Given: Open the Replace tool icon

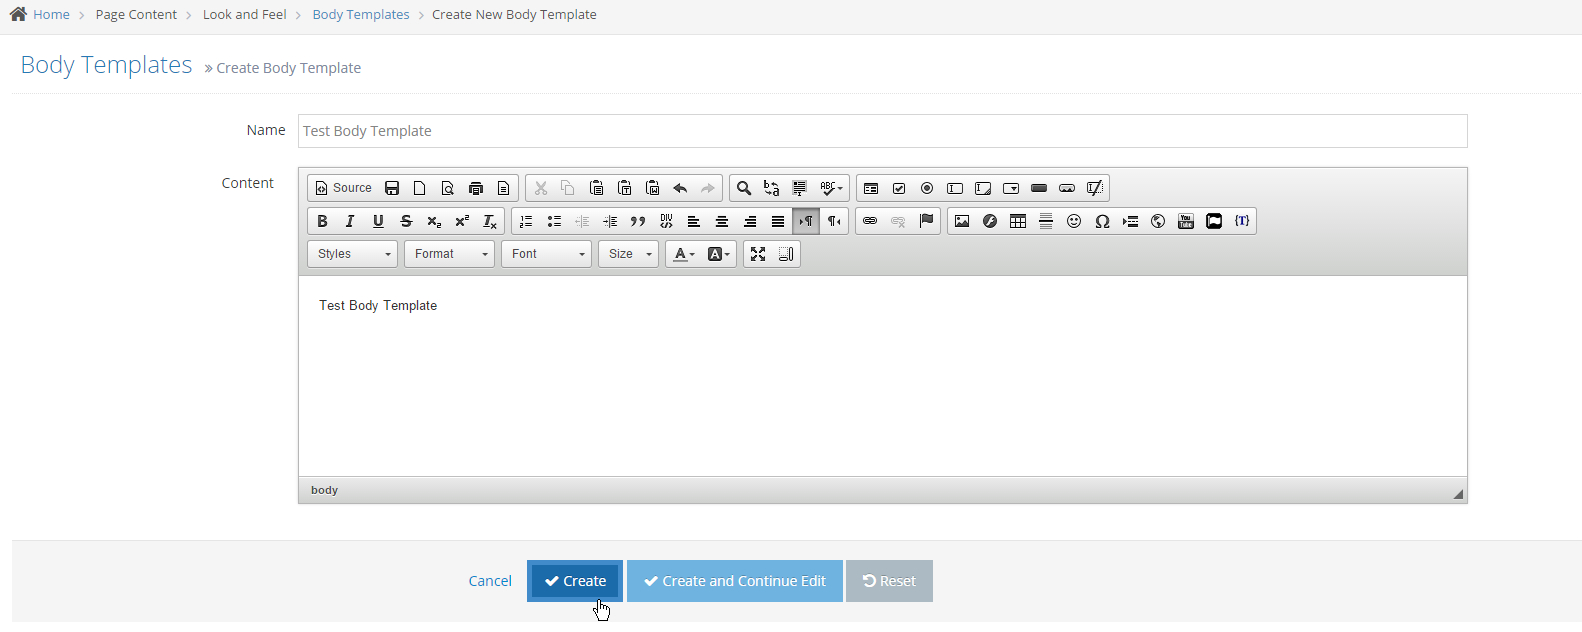Looking at the screenshot, I should (772, 188).
